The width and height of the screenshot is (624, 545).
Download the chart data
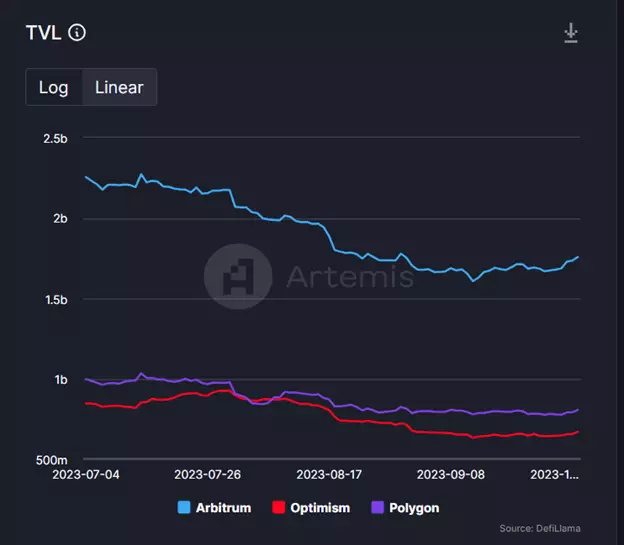pos(571,33)
